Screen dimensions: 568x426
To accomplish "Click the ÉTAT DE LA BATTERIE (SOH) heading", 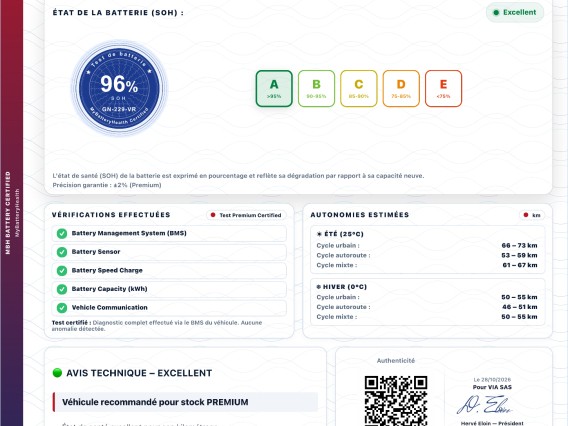I will click(118, 13).
